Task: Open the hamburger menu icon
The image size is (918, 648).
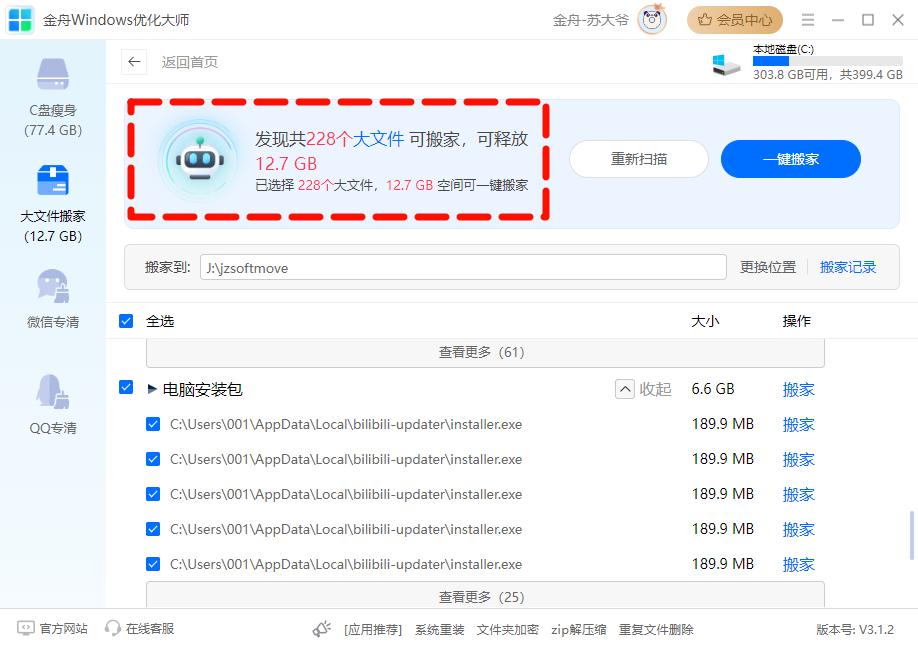Action: pos(808,20)
